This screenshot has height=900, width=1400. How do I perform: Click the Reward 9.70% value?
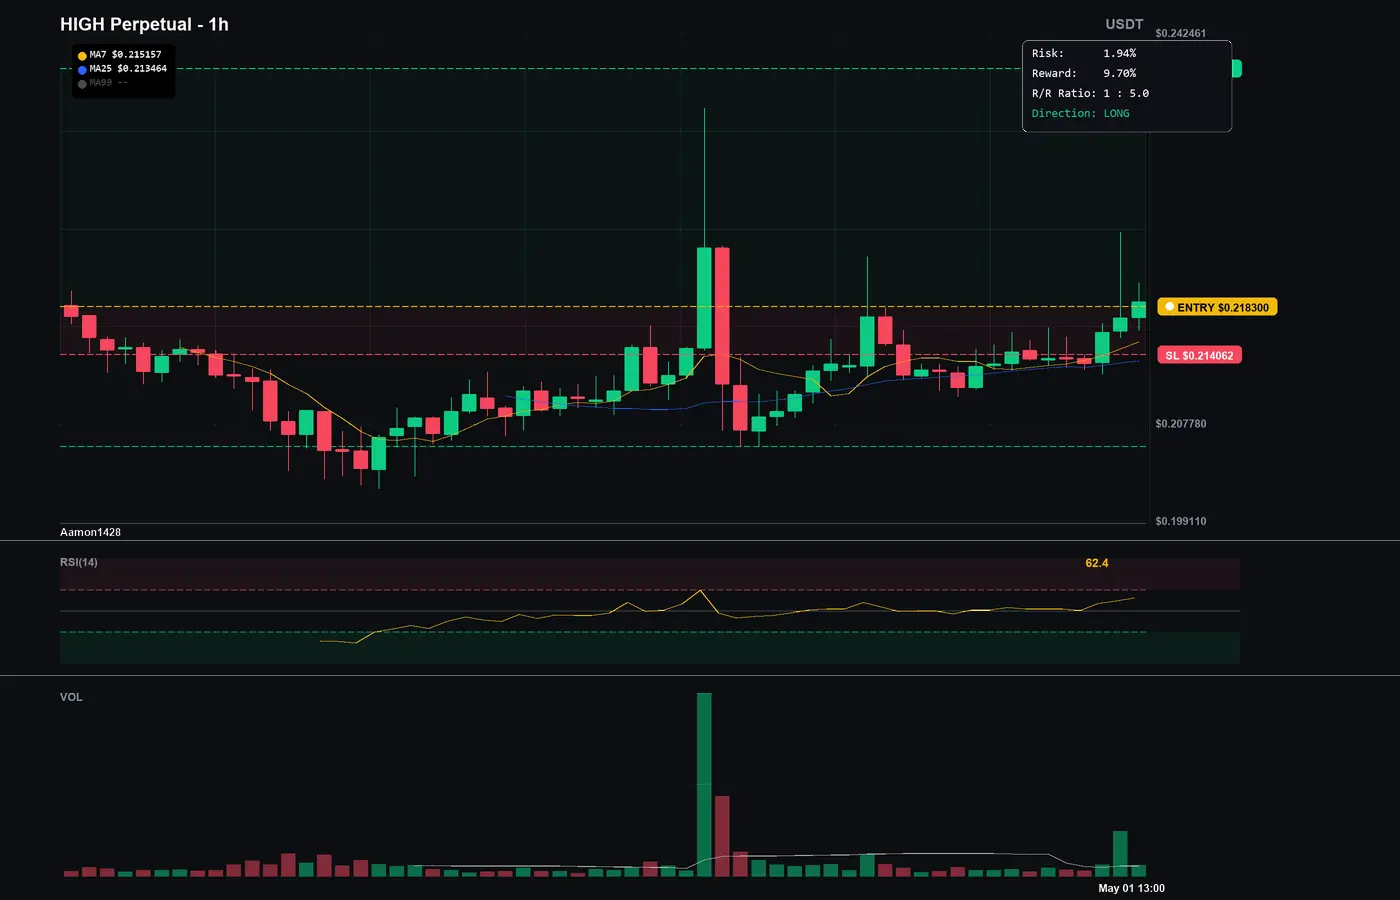tap(1119, 73)
